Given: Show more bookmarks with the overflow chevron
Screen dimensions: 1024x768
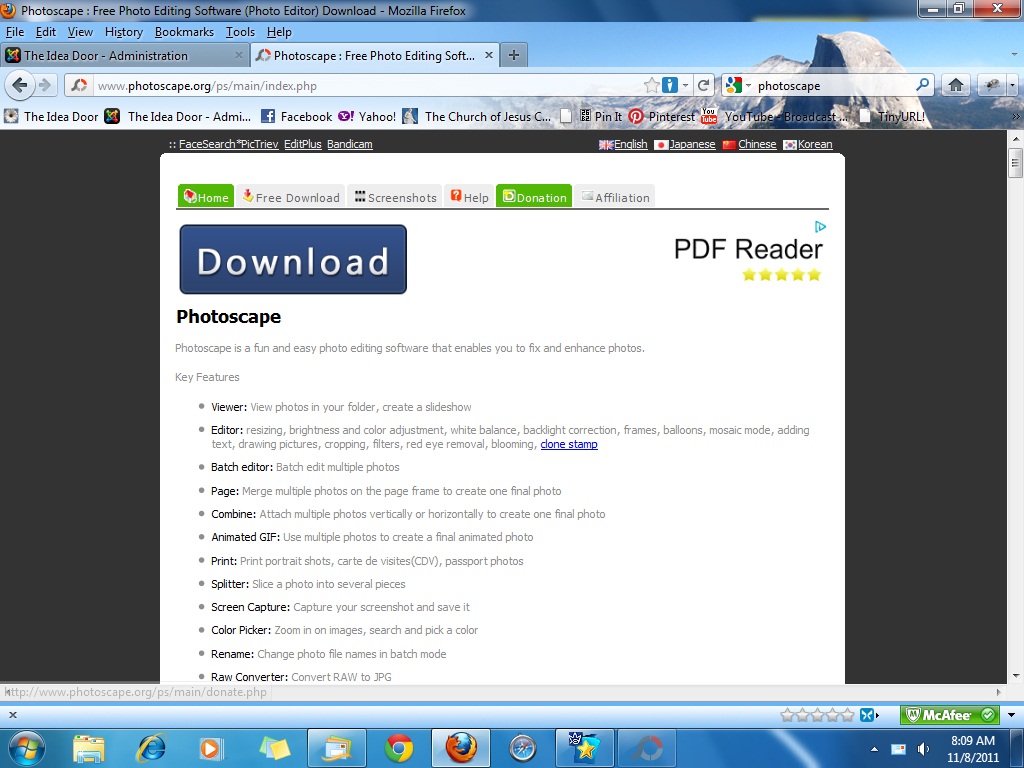Looking at the screenshot, I should pos(1015,117).
